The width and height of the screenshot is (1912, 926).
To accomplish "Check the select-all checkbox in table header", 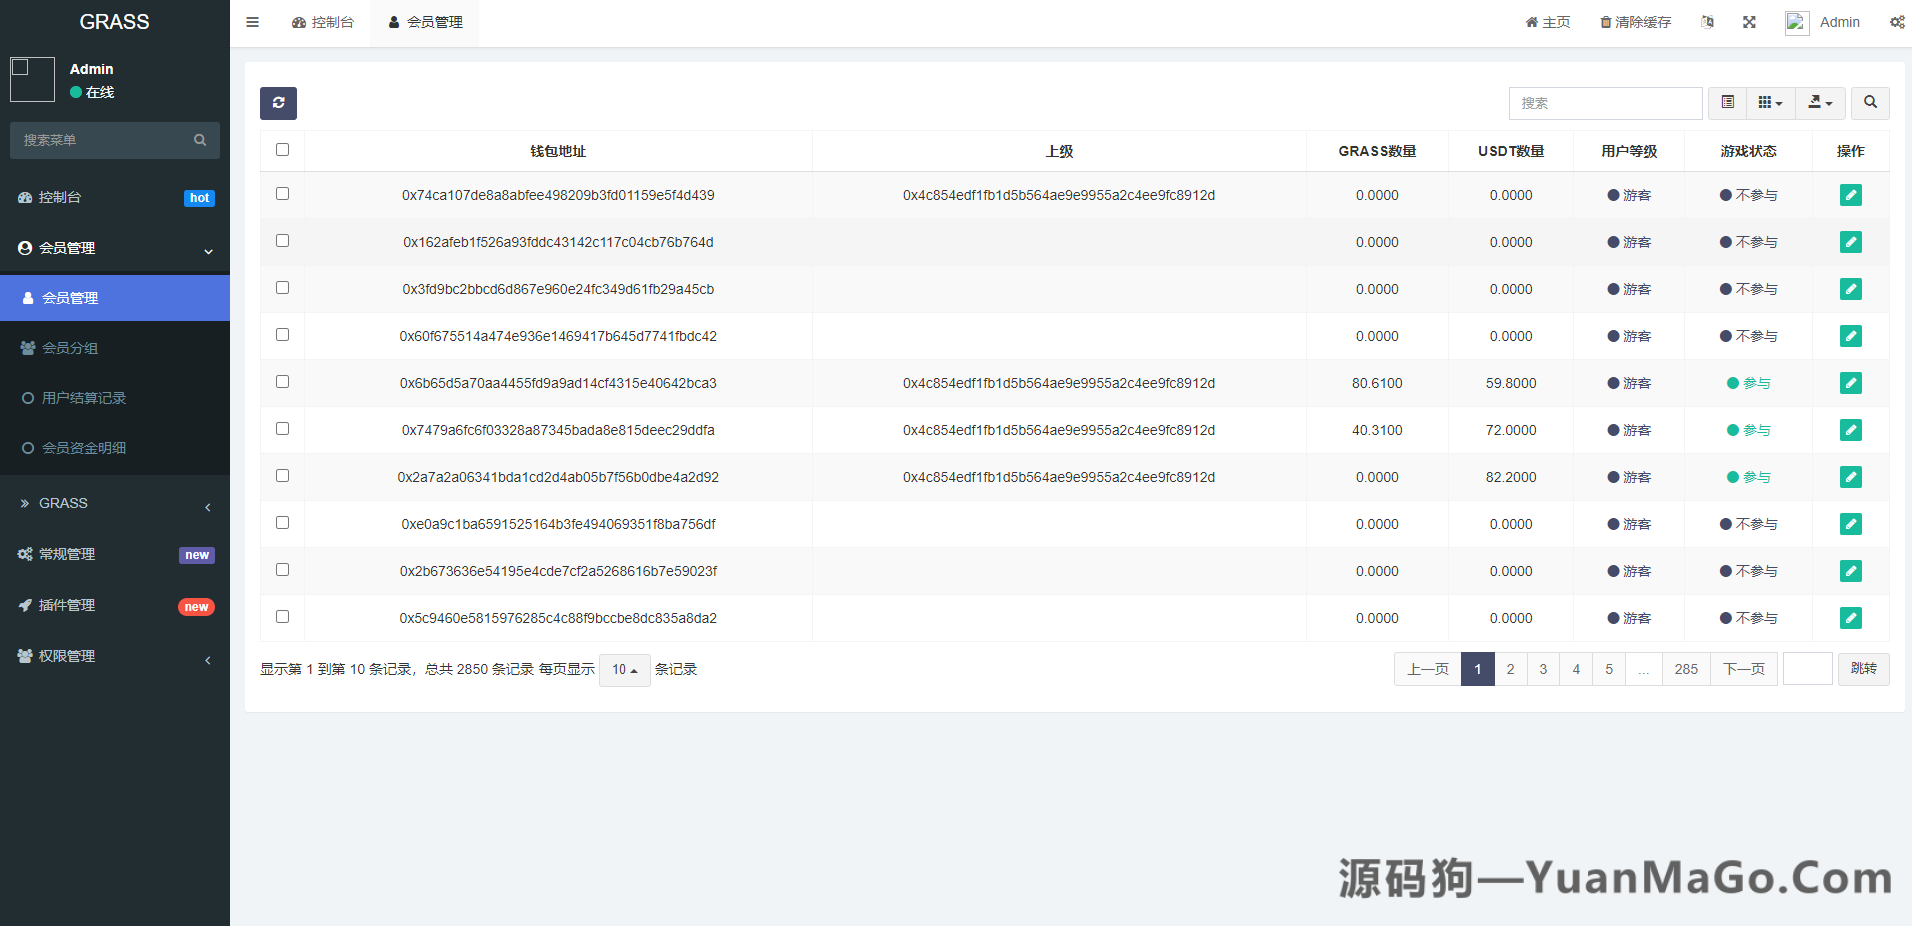I will tap(282, 149).
